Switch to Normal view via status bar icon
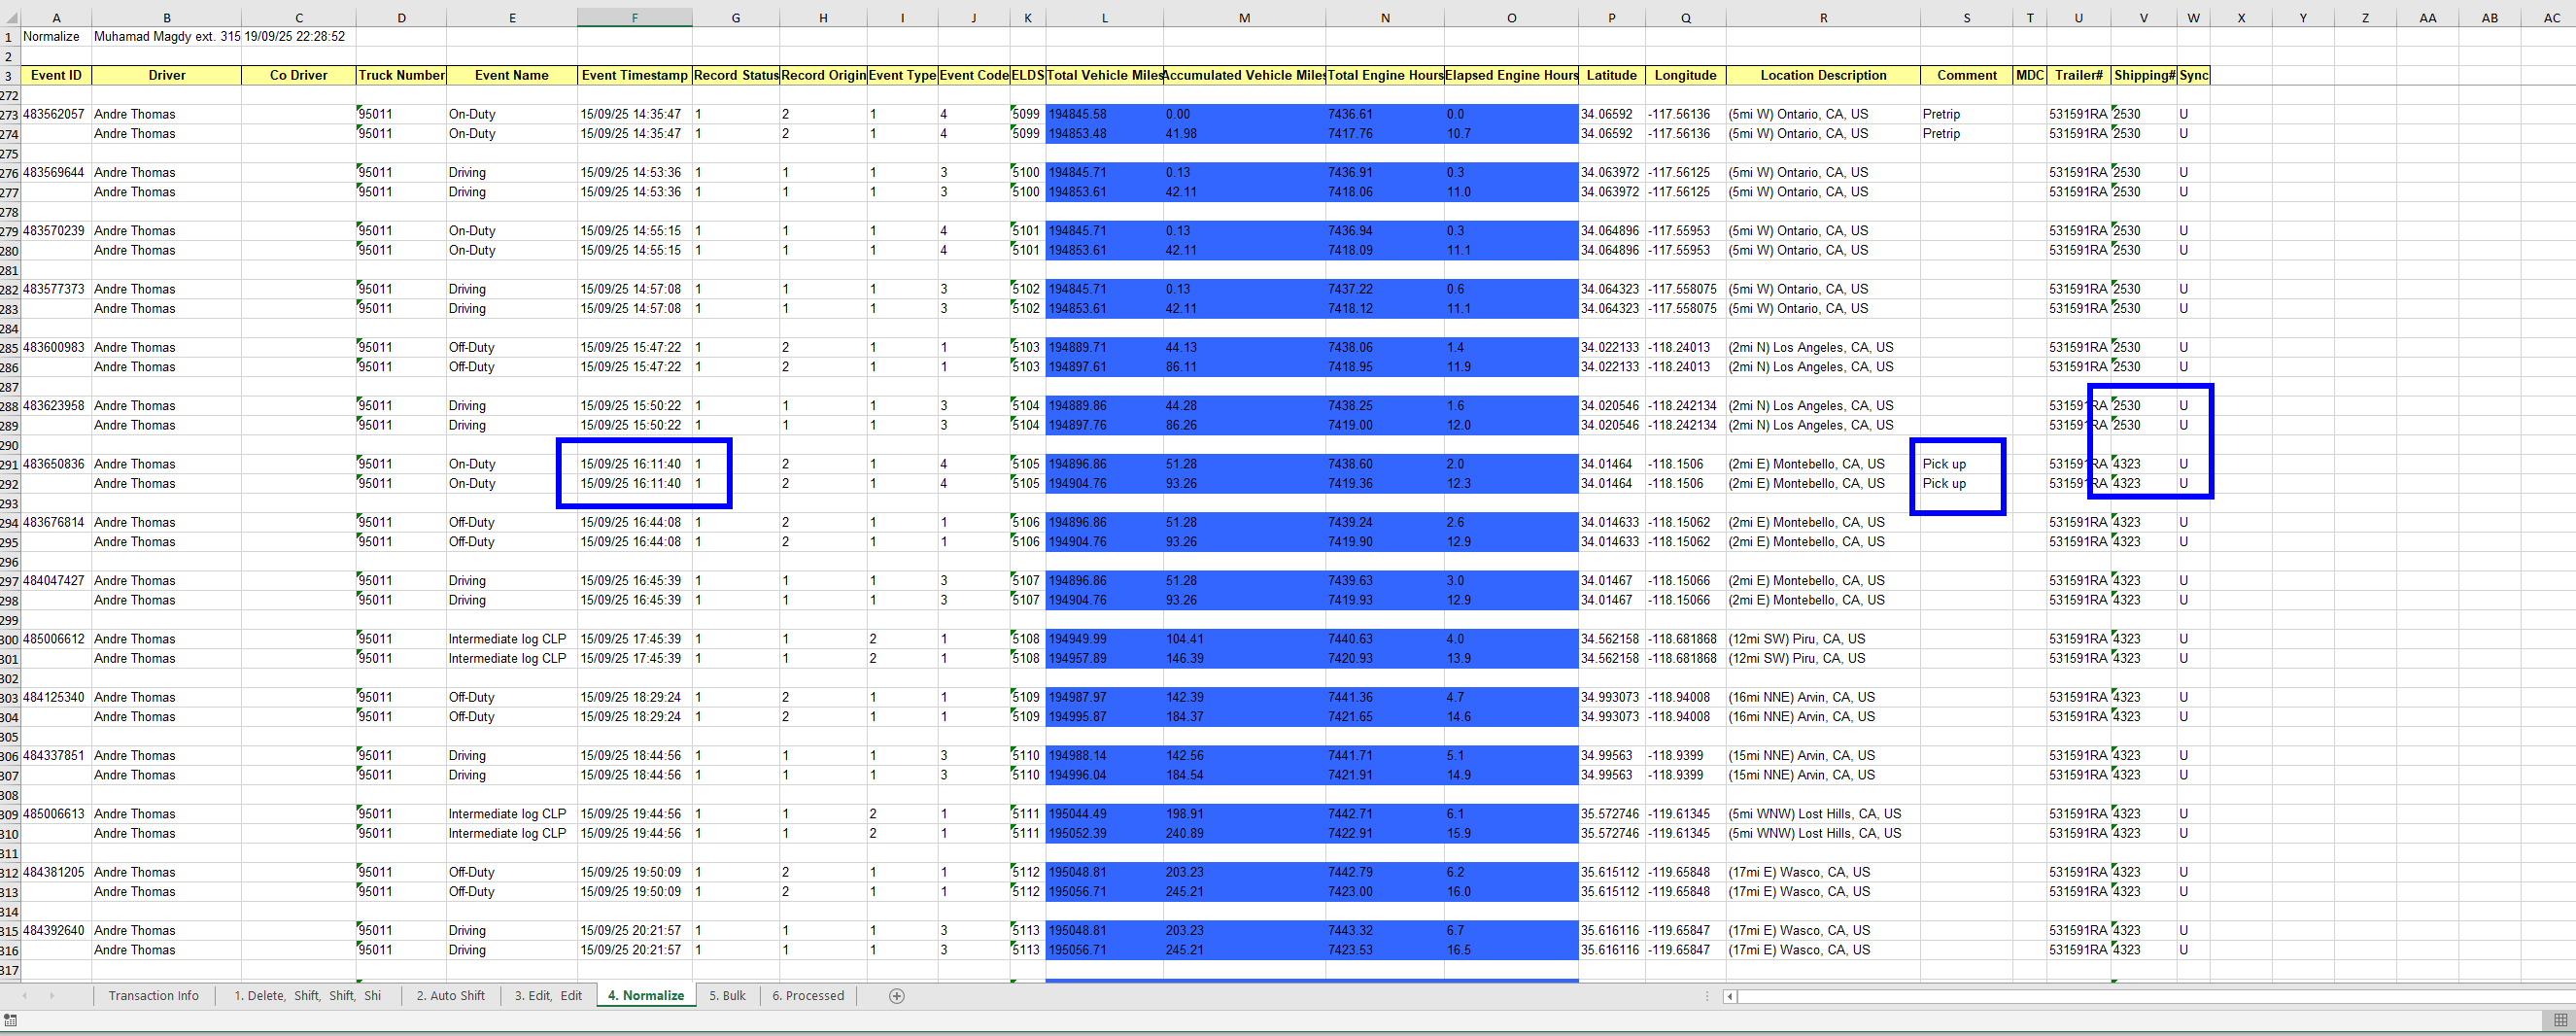Image resolution: width=2576 pixels, height=1036 pixels. pyautogui.click(x=2559, y=1019)
